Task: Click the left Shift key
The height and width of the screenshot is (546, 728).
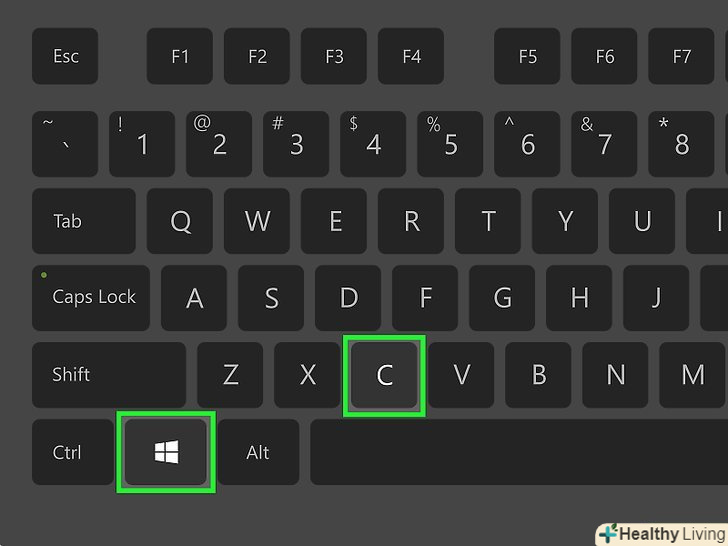Action: coord(109,375)
